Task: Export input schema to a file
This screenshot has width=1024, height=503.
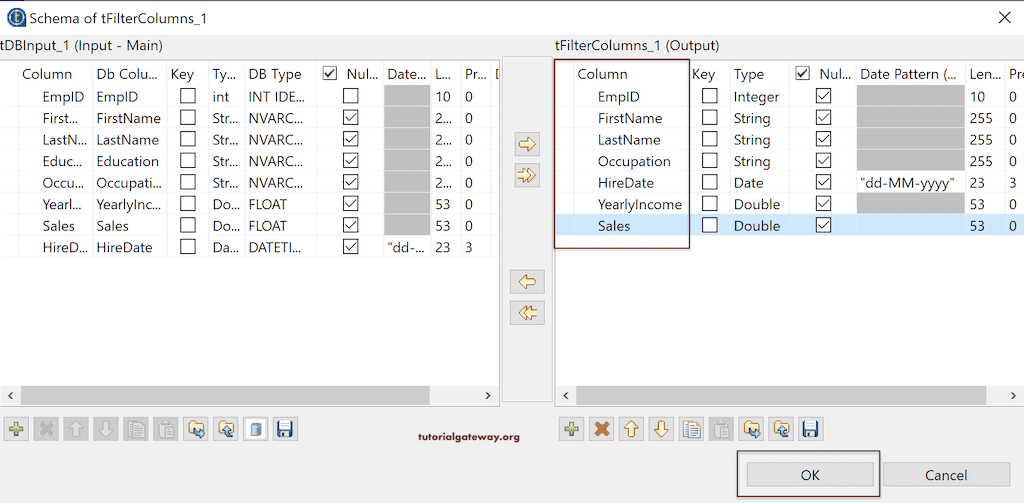Action: tap(227, 429)
